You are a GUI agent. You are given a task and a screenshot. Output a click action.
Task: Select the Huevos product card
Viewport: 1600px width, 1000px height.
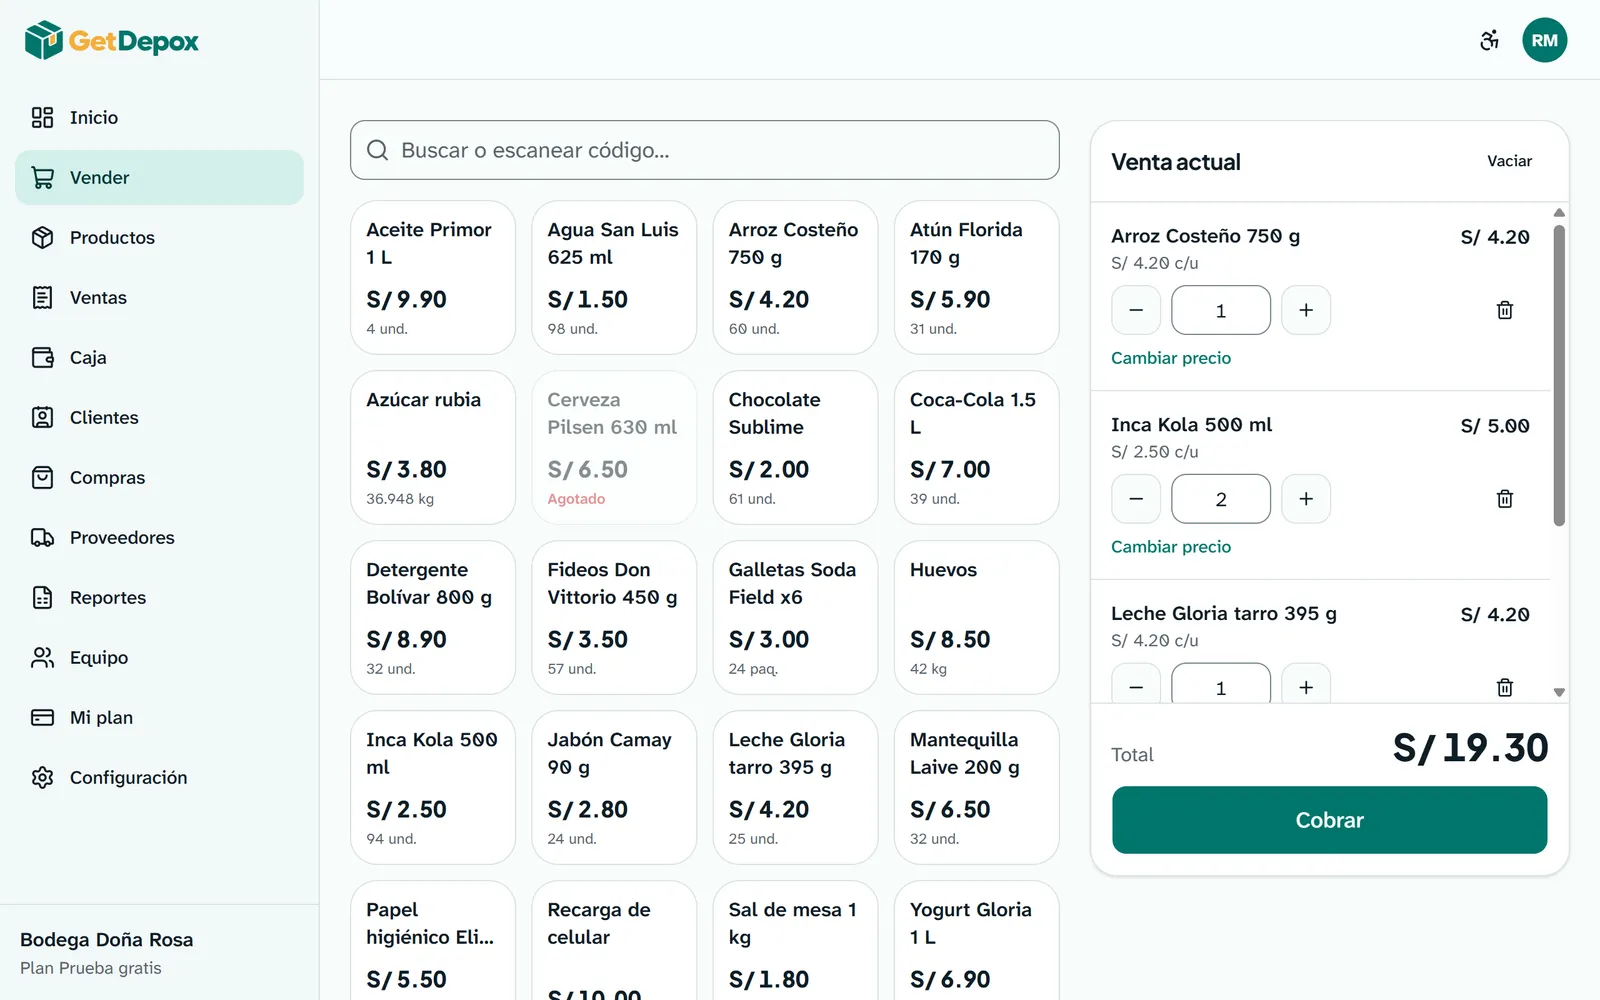[976, 618]
